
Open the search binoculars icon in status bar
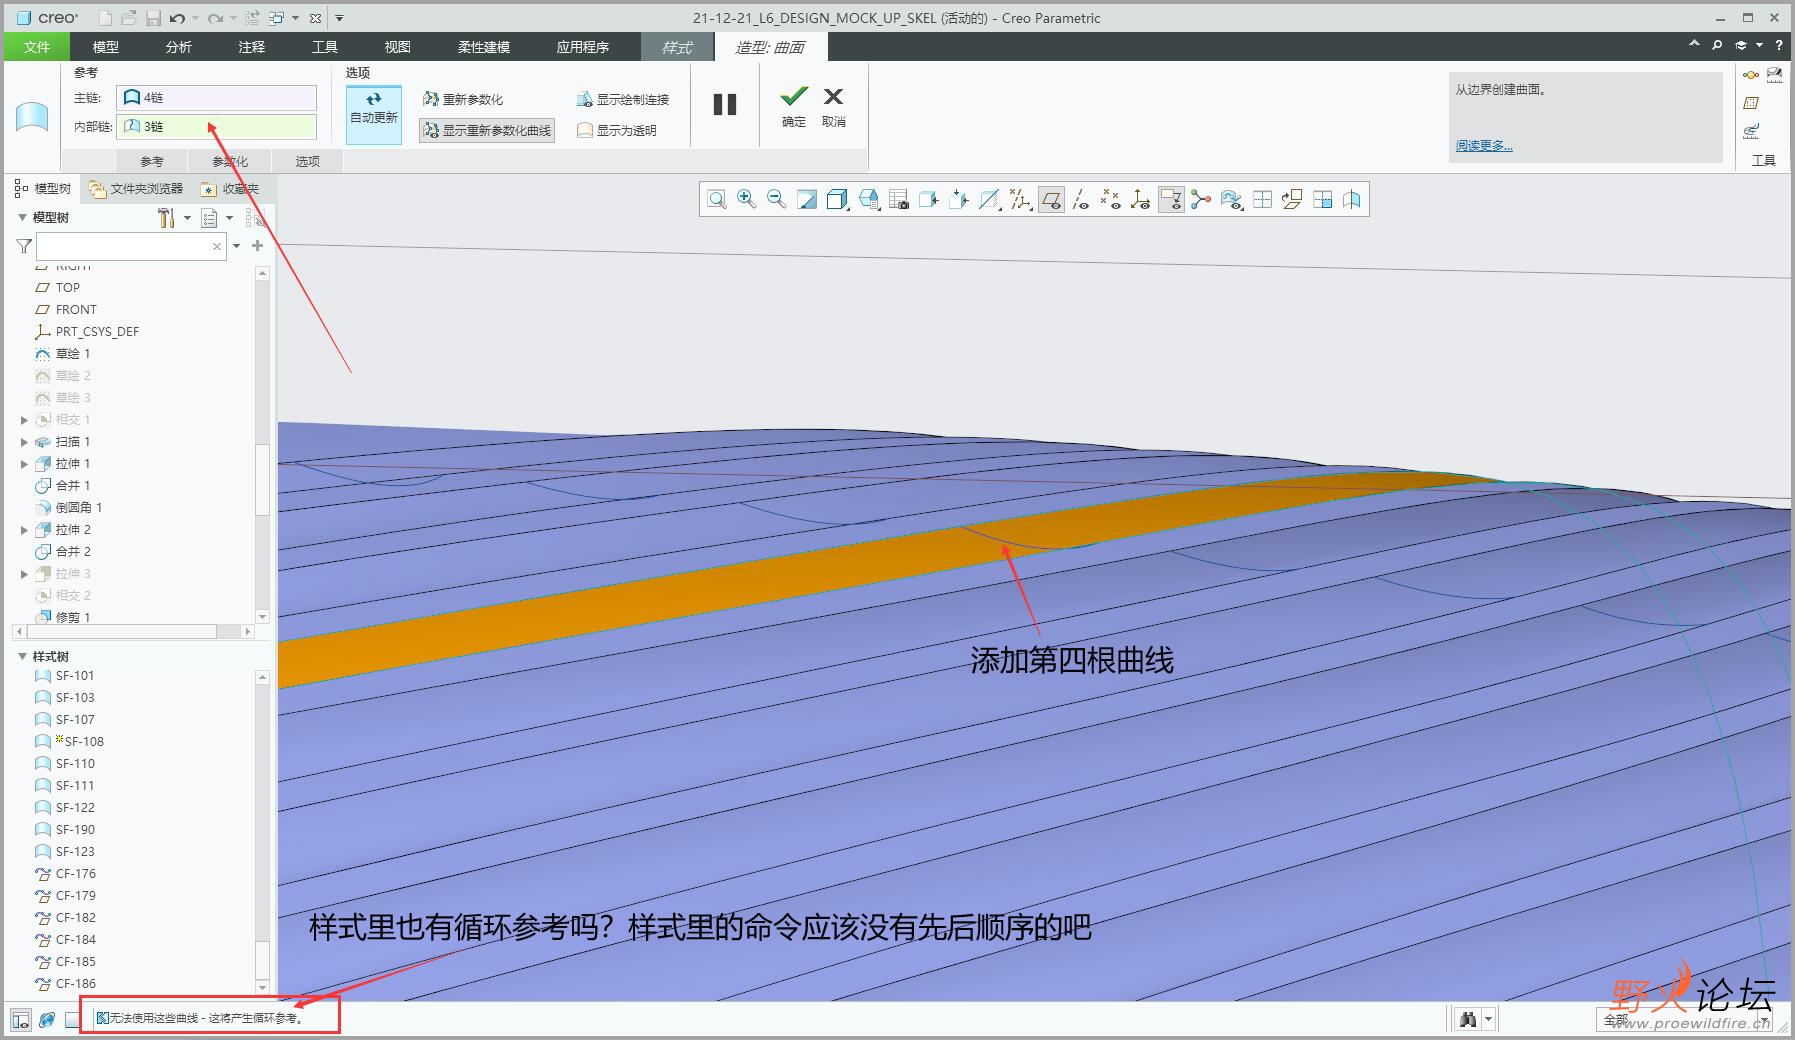click(x=1468, y=1019)
